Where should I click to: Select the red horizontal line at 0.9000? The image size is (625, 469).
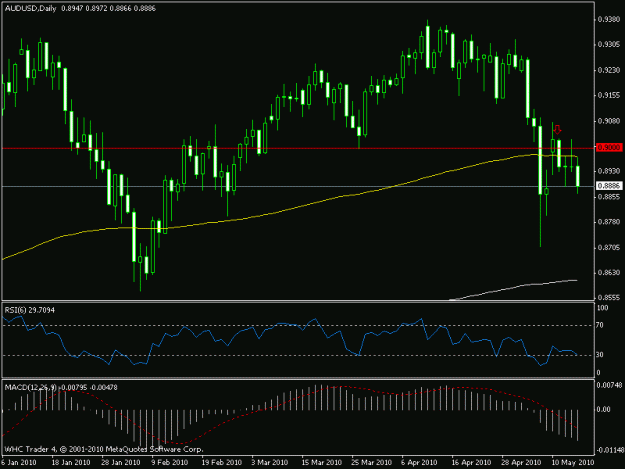point(298,148)
